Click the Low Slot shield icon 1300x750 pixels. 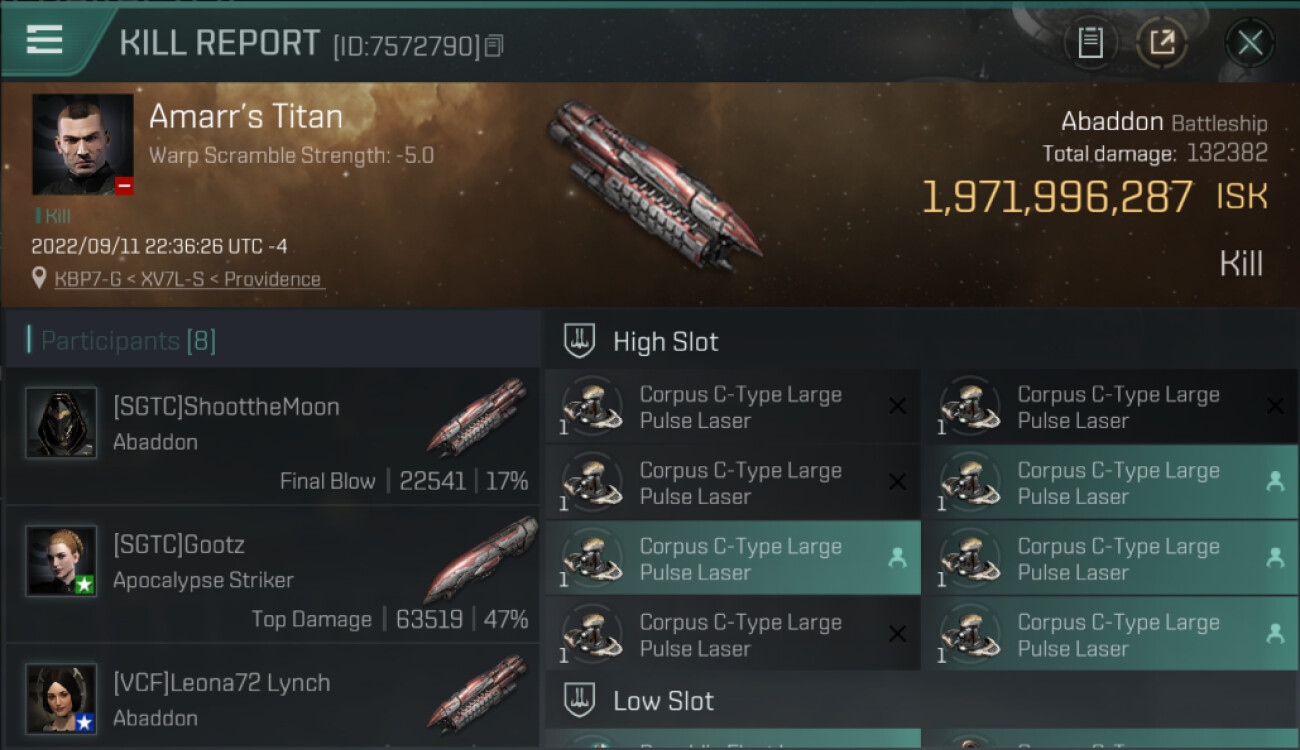coord(580,700)
